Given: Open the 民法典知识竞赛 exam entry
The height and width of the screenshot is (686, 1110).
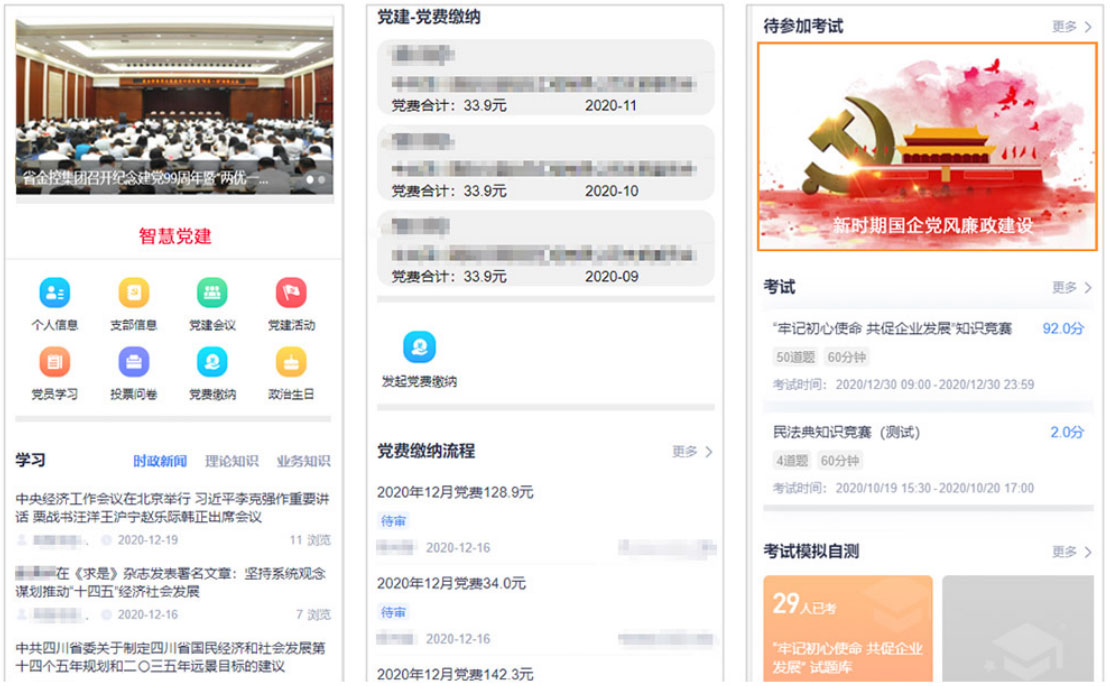Looking at the screenshot, I should 928,459.
